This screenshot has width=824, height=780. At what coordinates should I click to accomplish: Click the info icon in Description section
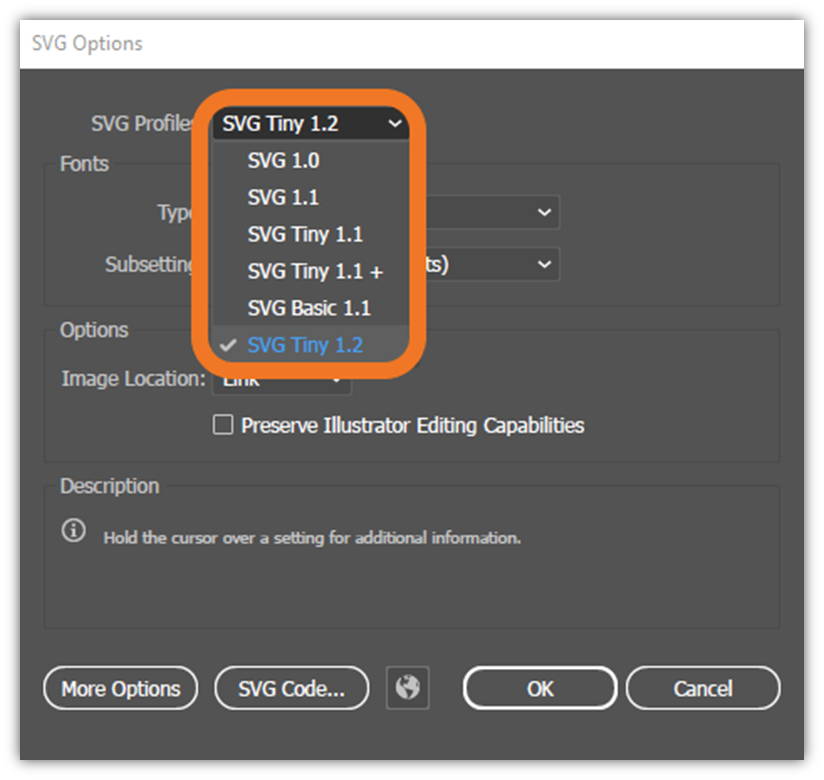[74, 530]
